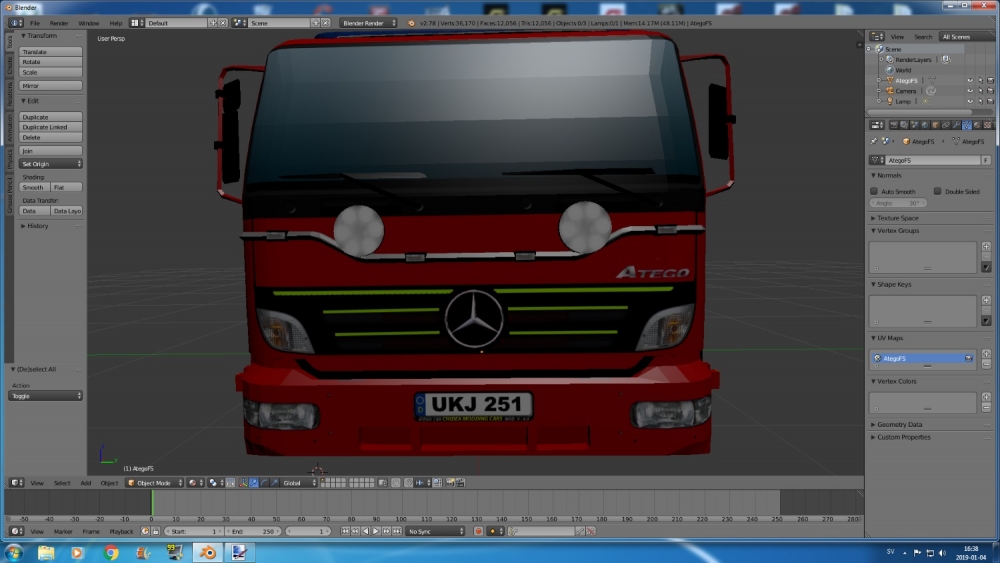Image resolution: width=1000 pixels, height=563 pixels.
Task: Click the Translate button
Action: tap(50, 52)
